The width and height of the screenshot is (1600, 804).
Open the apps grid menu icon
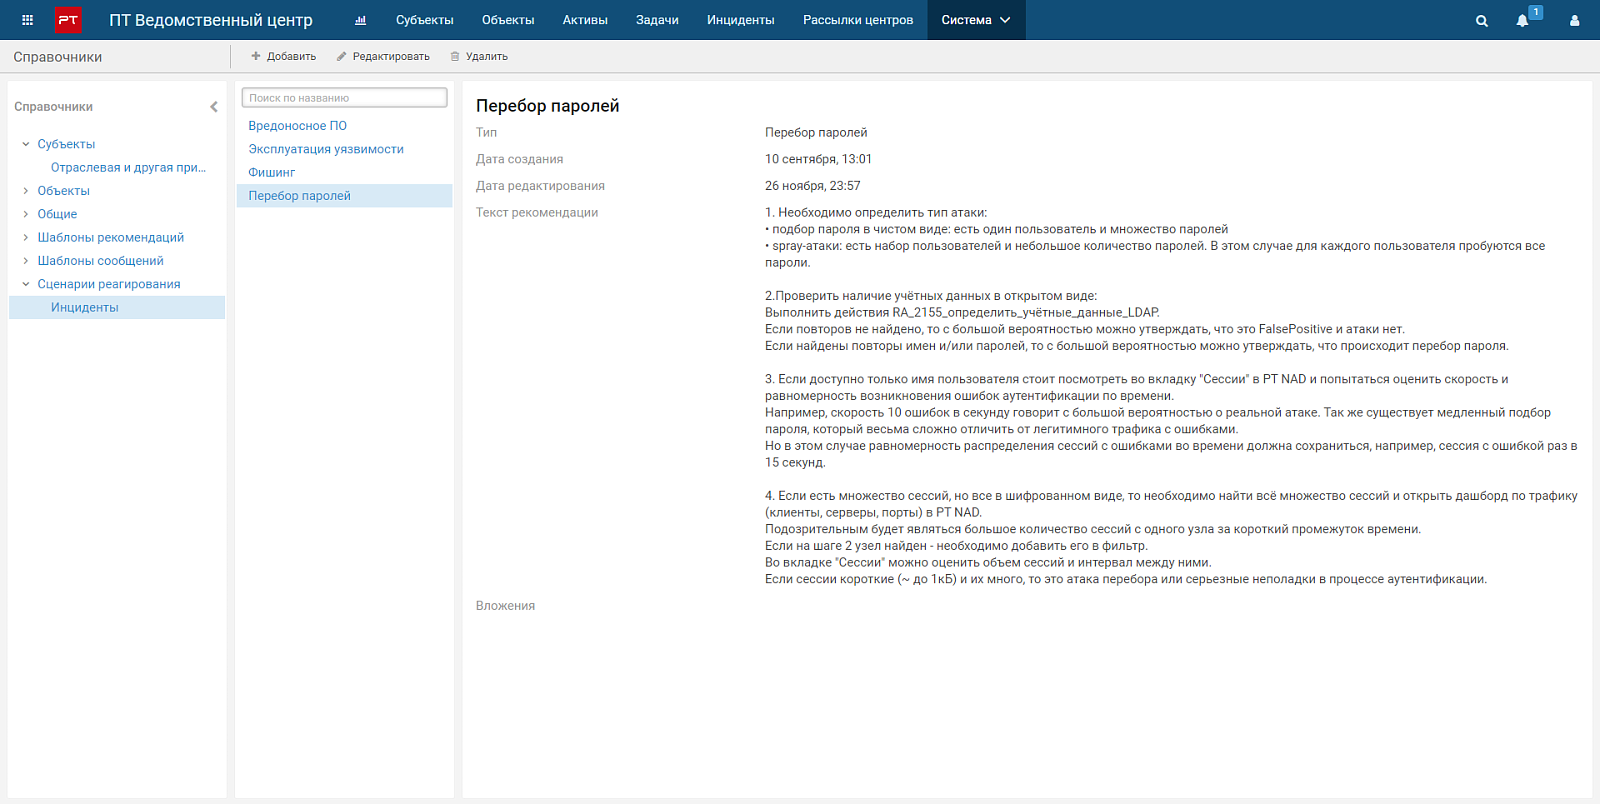27,20
